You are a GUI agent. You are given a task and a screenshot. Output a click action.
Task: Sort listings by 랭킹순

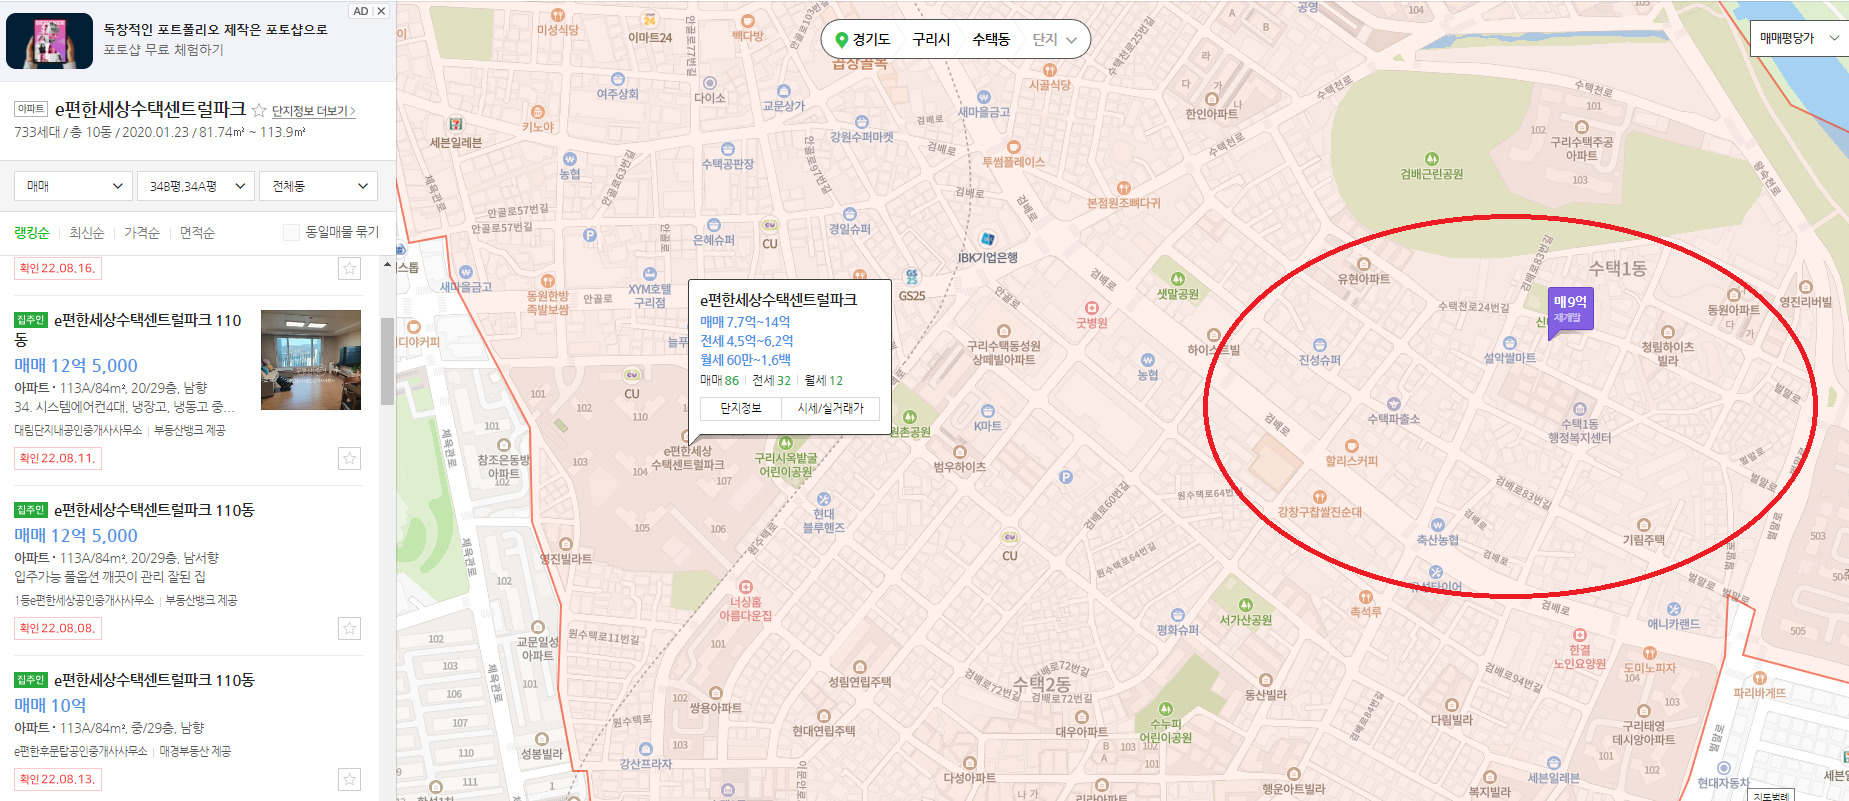coord(31,233)
